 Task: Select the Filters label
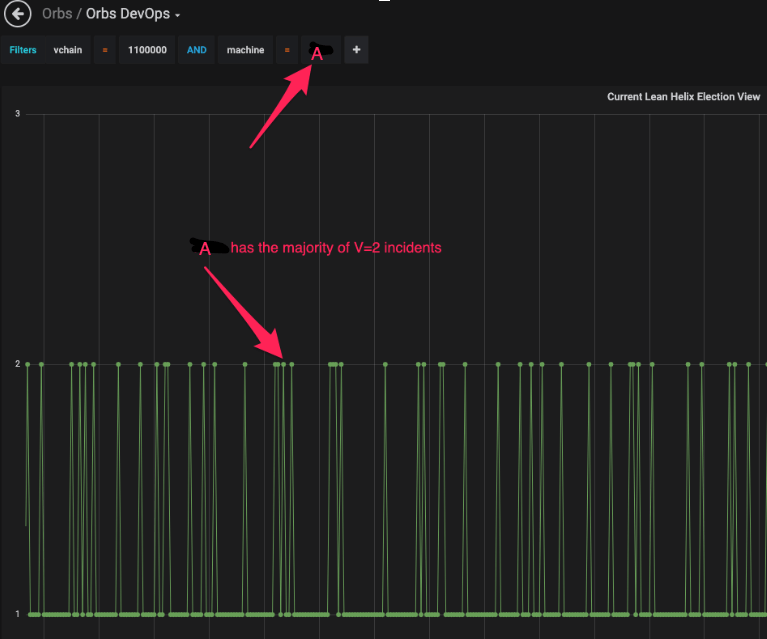(x=23, y=50)
